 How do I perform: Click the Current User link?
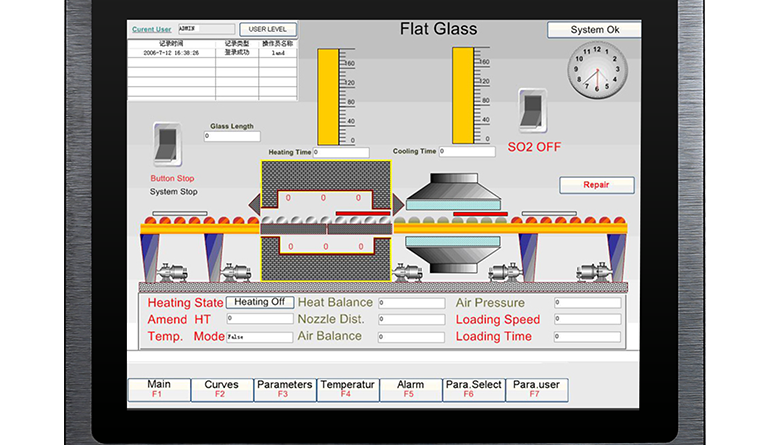pos(152,30)
